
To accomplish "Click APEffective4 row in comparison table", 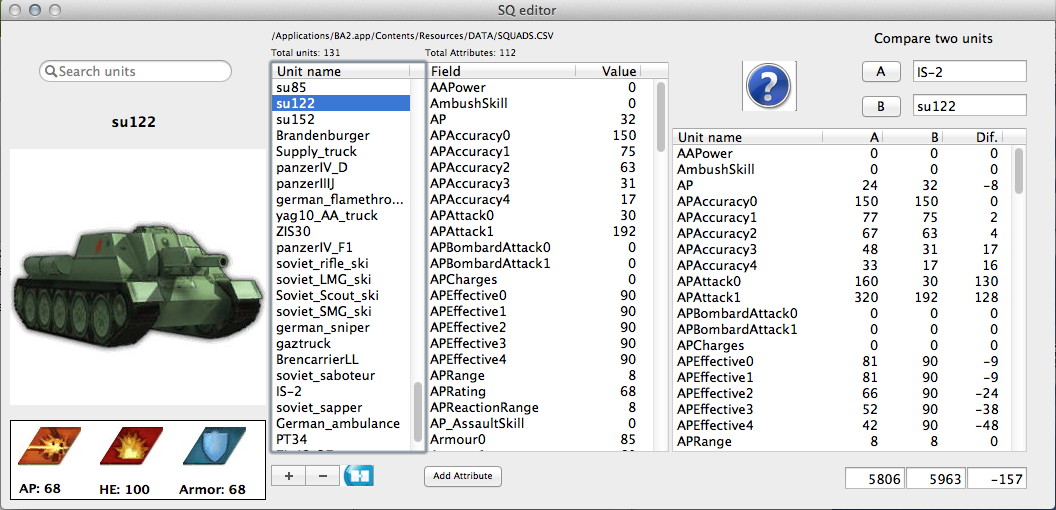I will (842, 426).
